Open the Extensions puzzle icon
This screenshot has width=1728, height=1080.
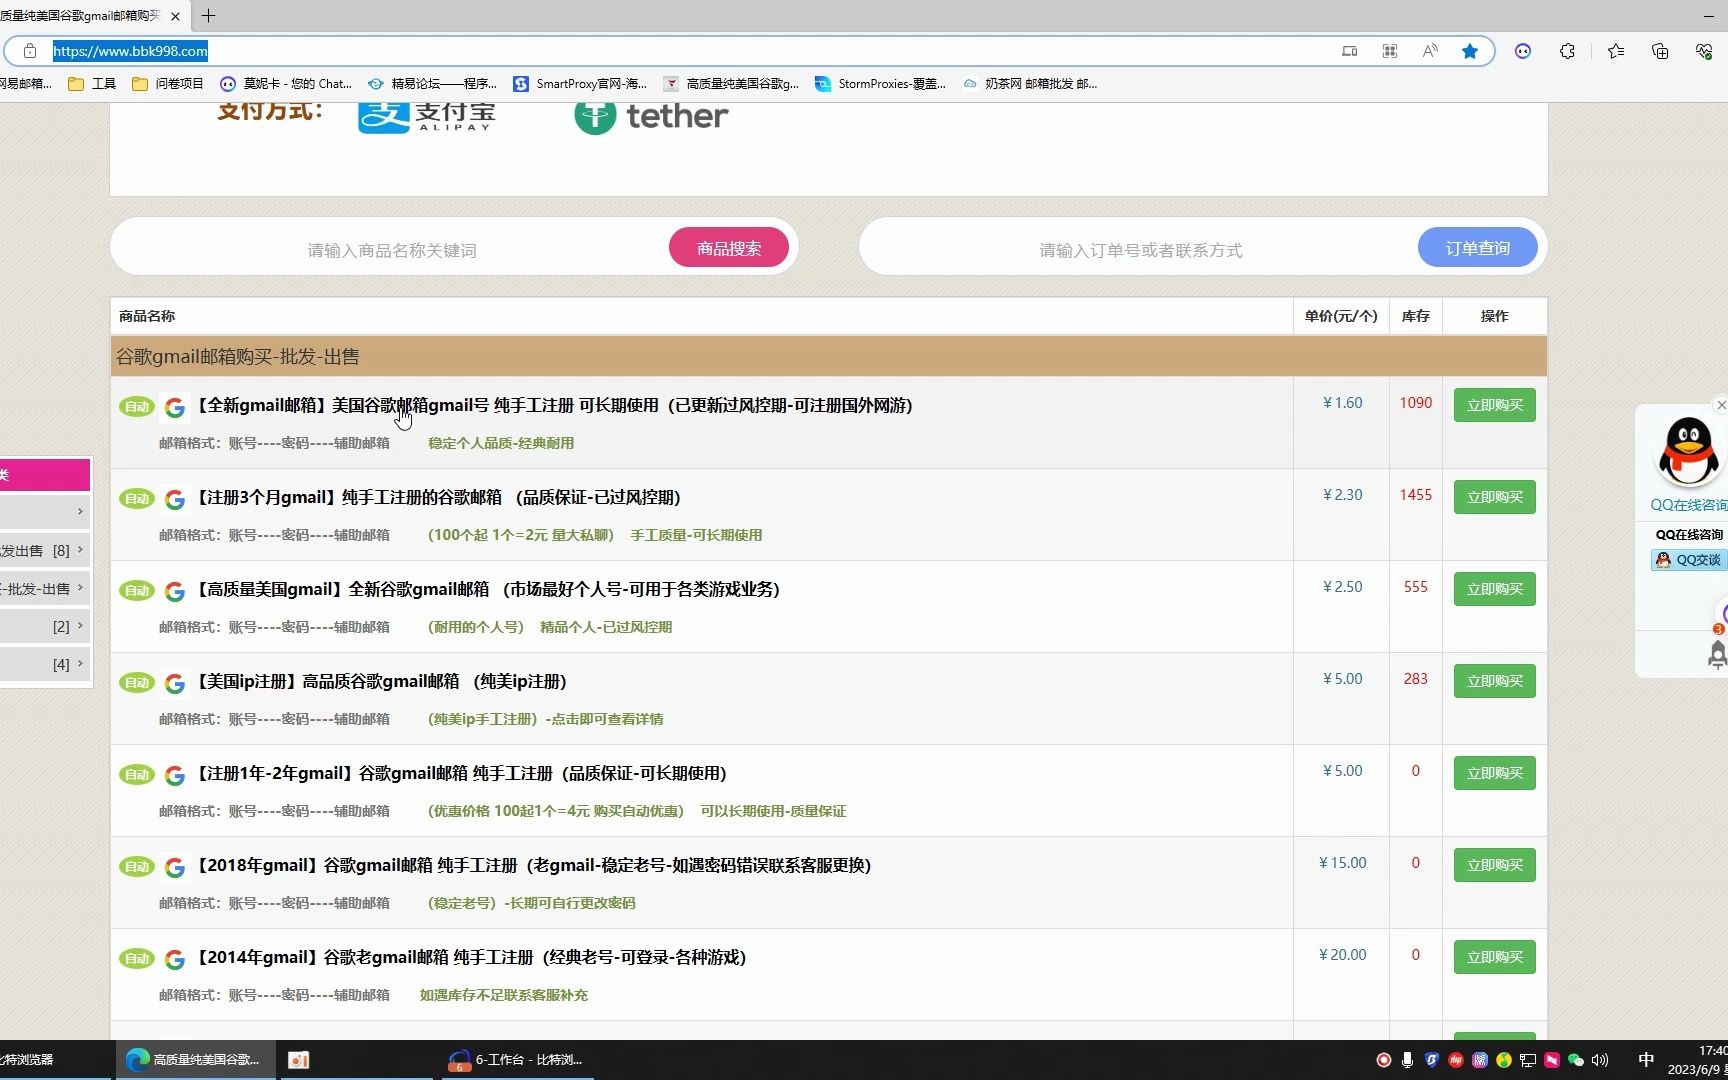tap(1568, 51)
